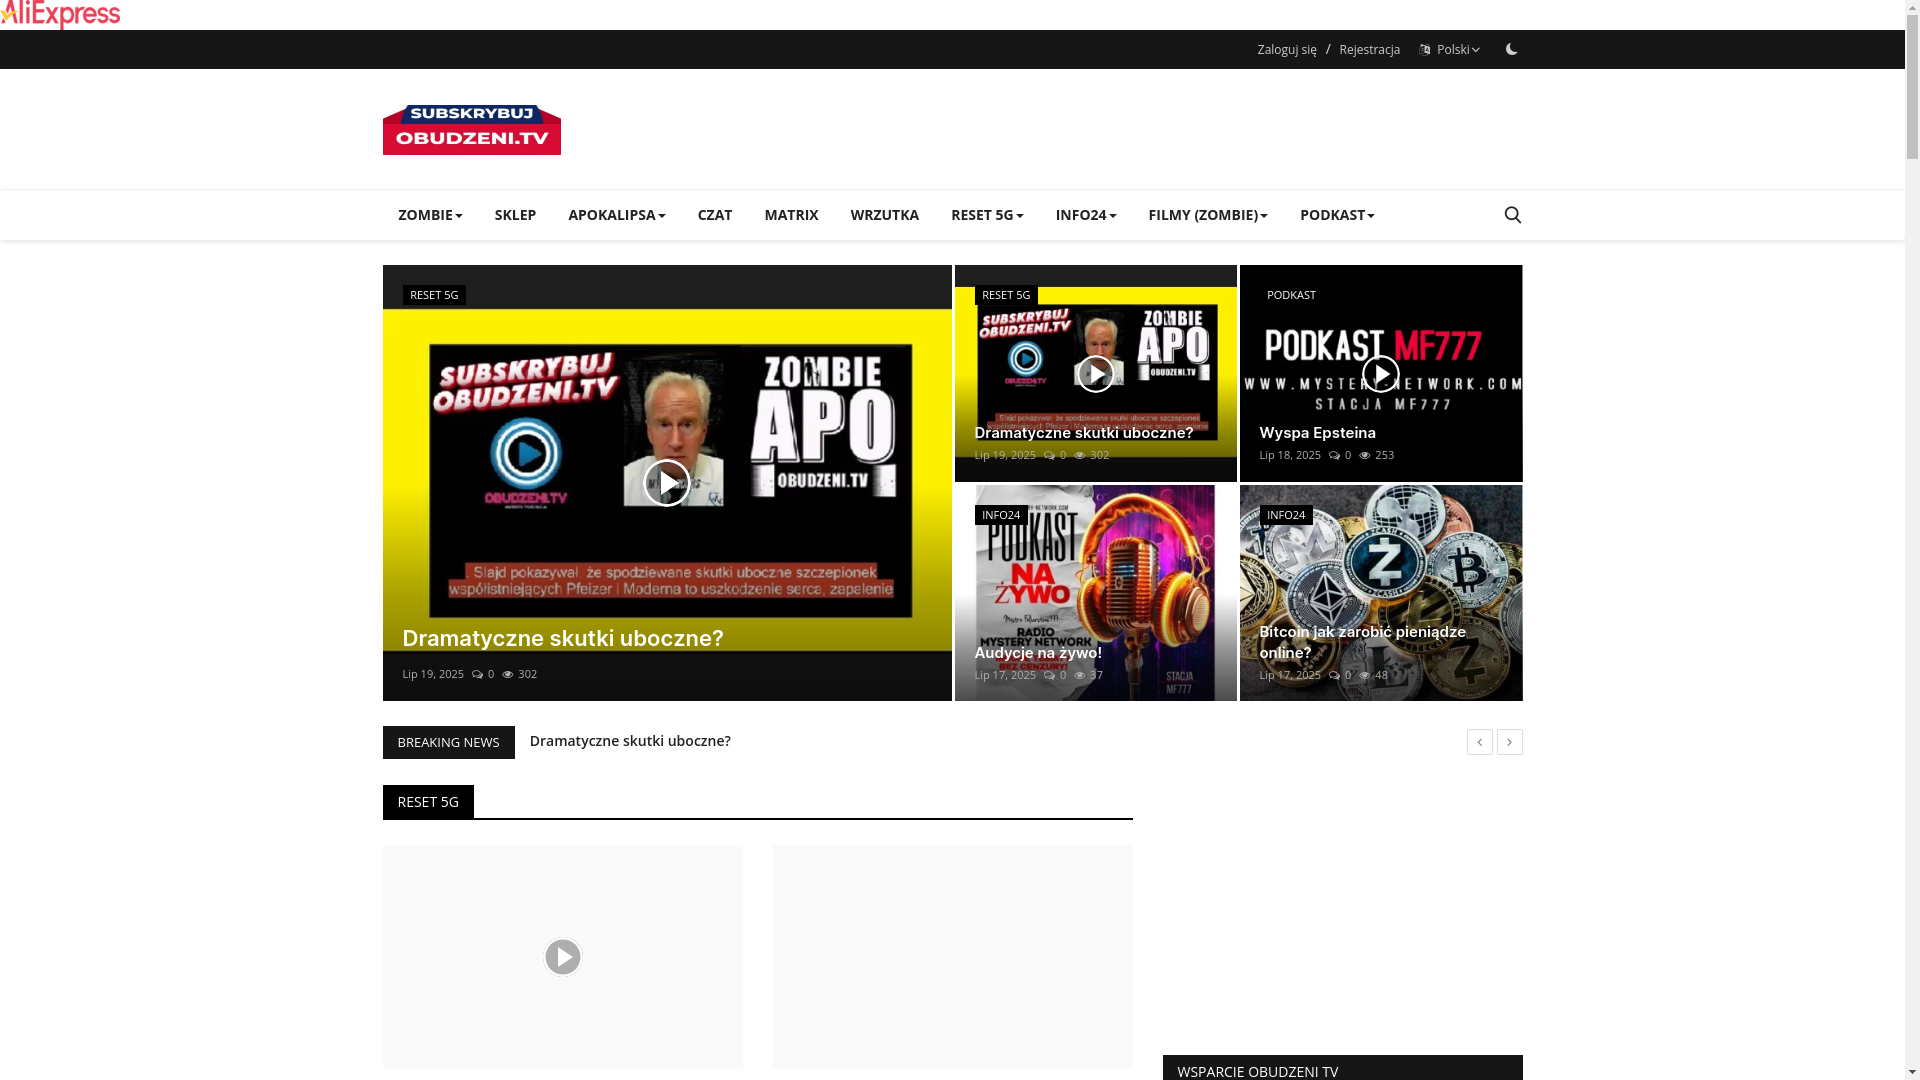Open the Polski language dropdown
The image size is (1920, 1080).
point(1449,50)
